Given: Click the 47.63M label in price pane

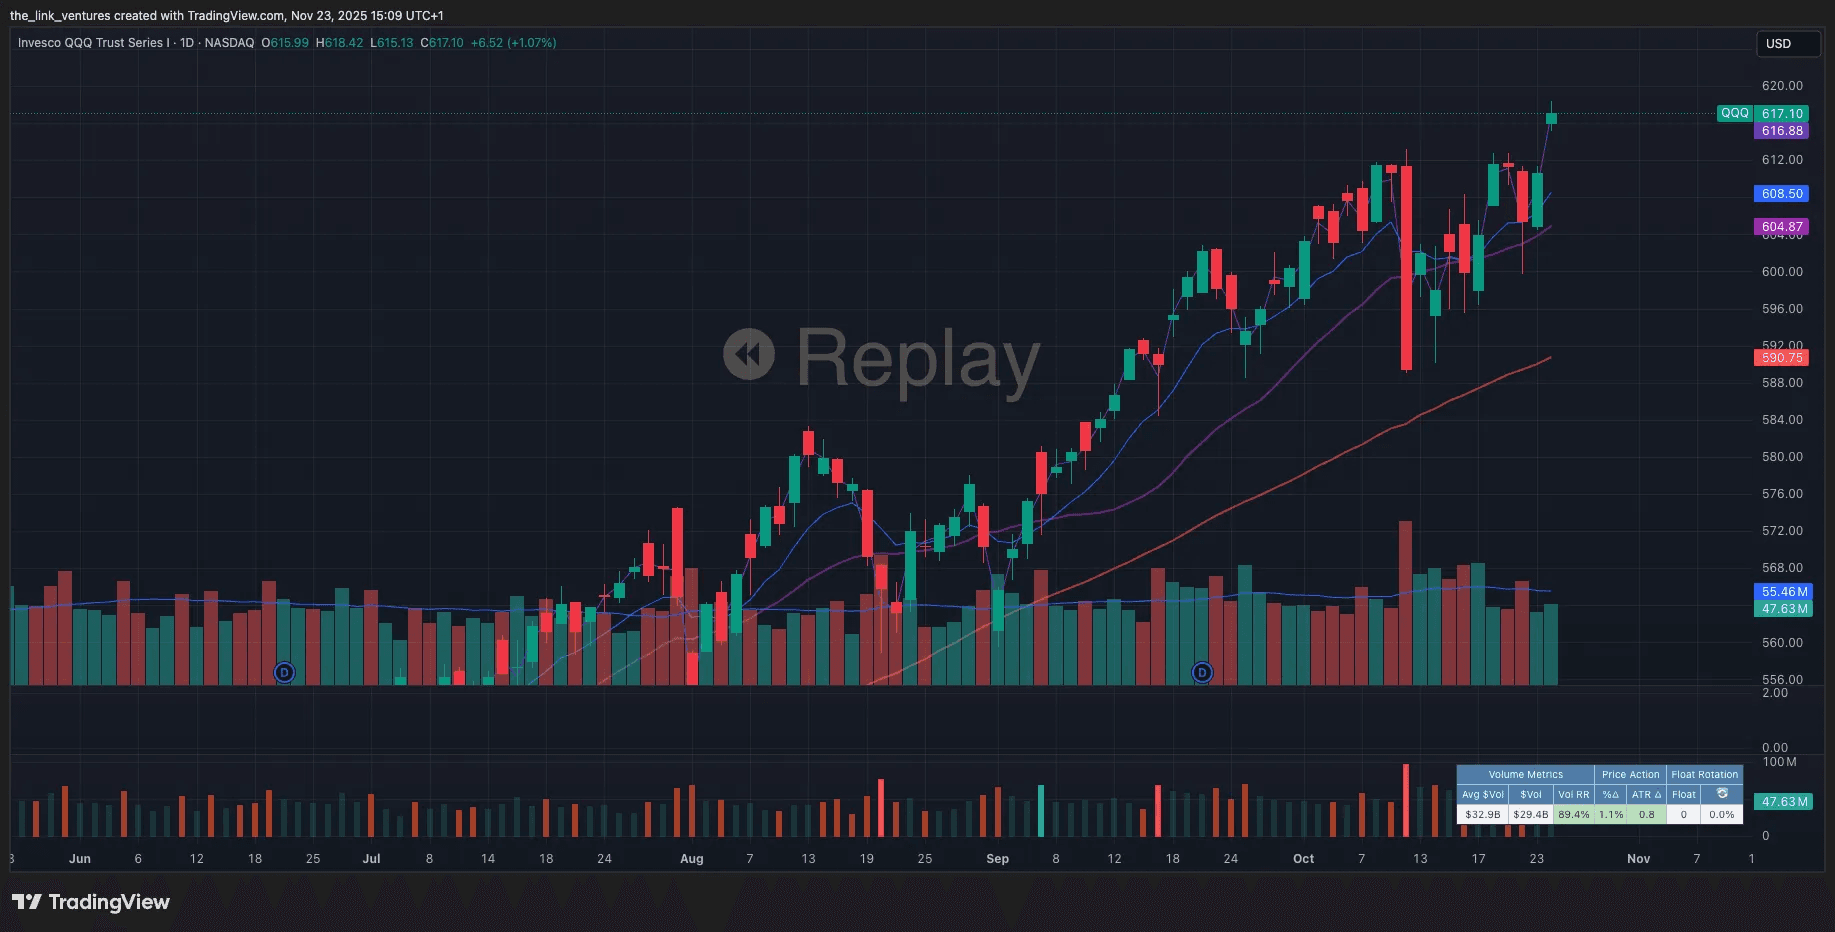Looking at the screenshot, I should click(1784, 609).
